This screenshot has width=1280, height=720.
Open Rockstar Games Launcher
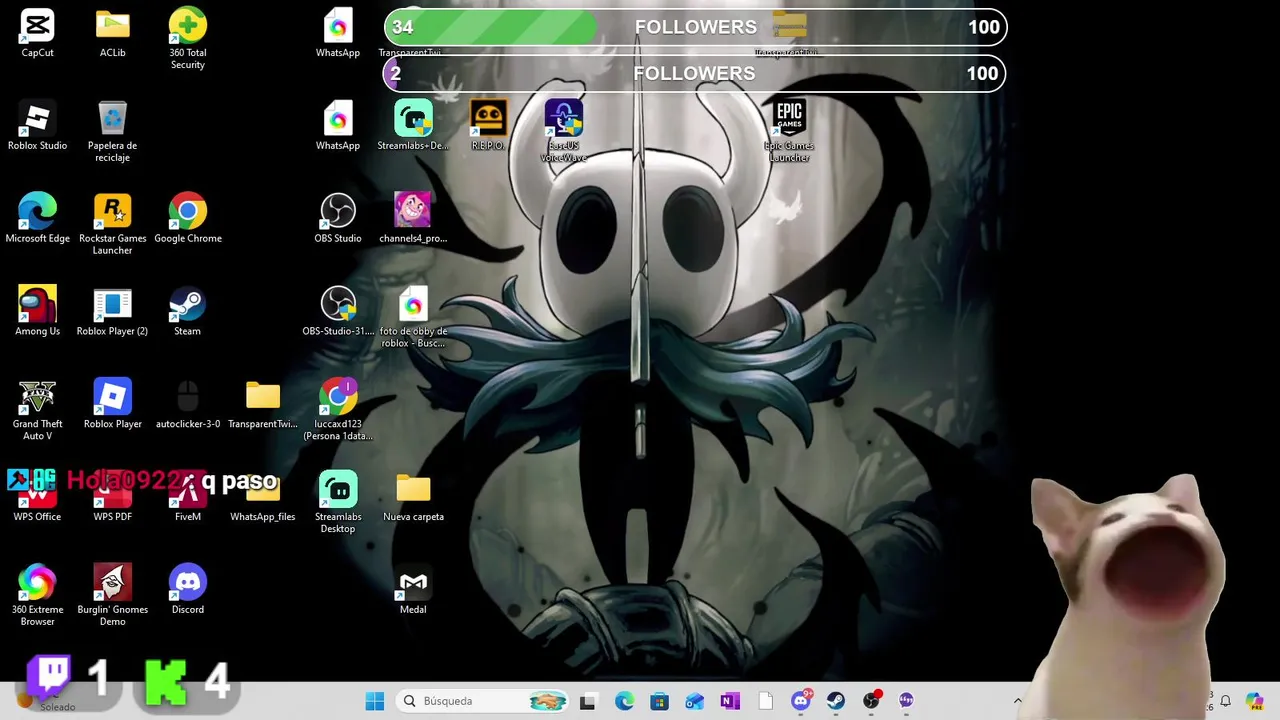[112, 225]
